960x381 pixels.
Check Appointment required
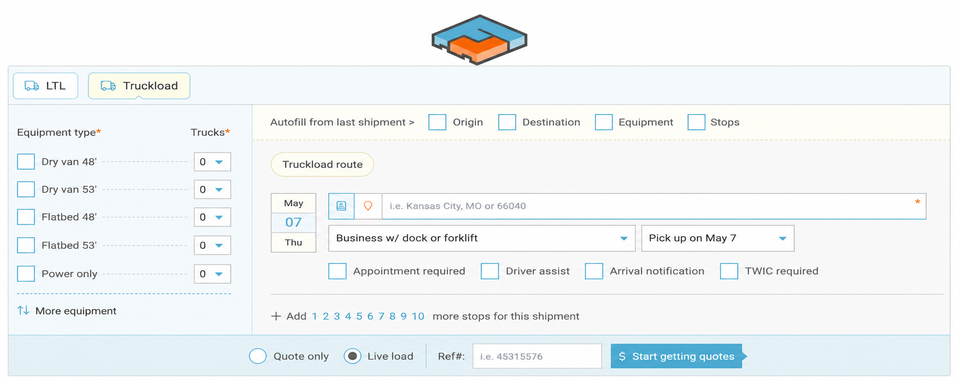tap(337, 271)
